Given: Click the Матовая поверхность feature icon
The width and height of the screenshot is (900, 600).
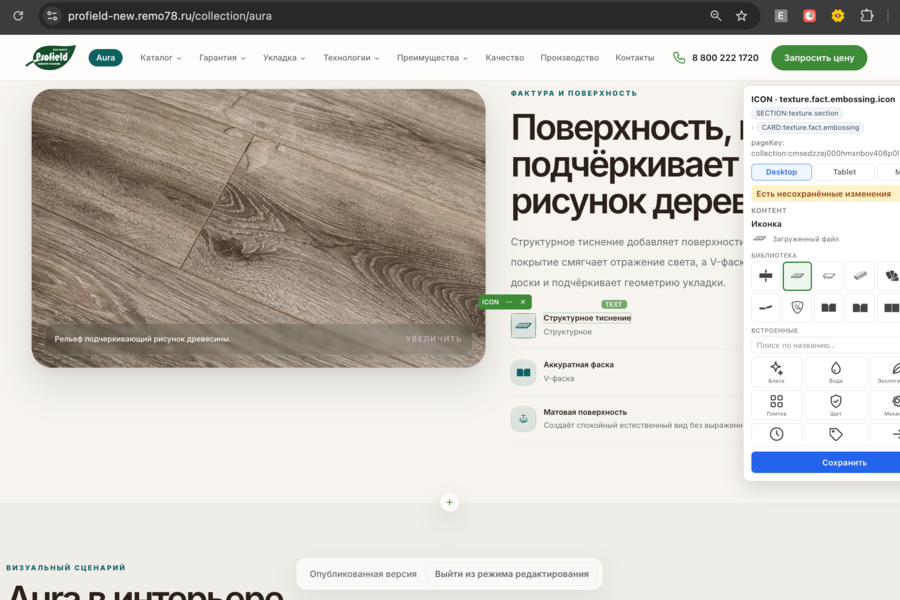Looking at the screenshot, I should pos(523,419).
